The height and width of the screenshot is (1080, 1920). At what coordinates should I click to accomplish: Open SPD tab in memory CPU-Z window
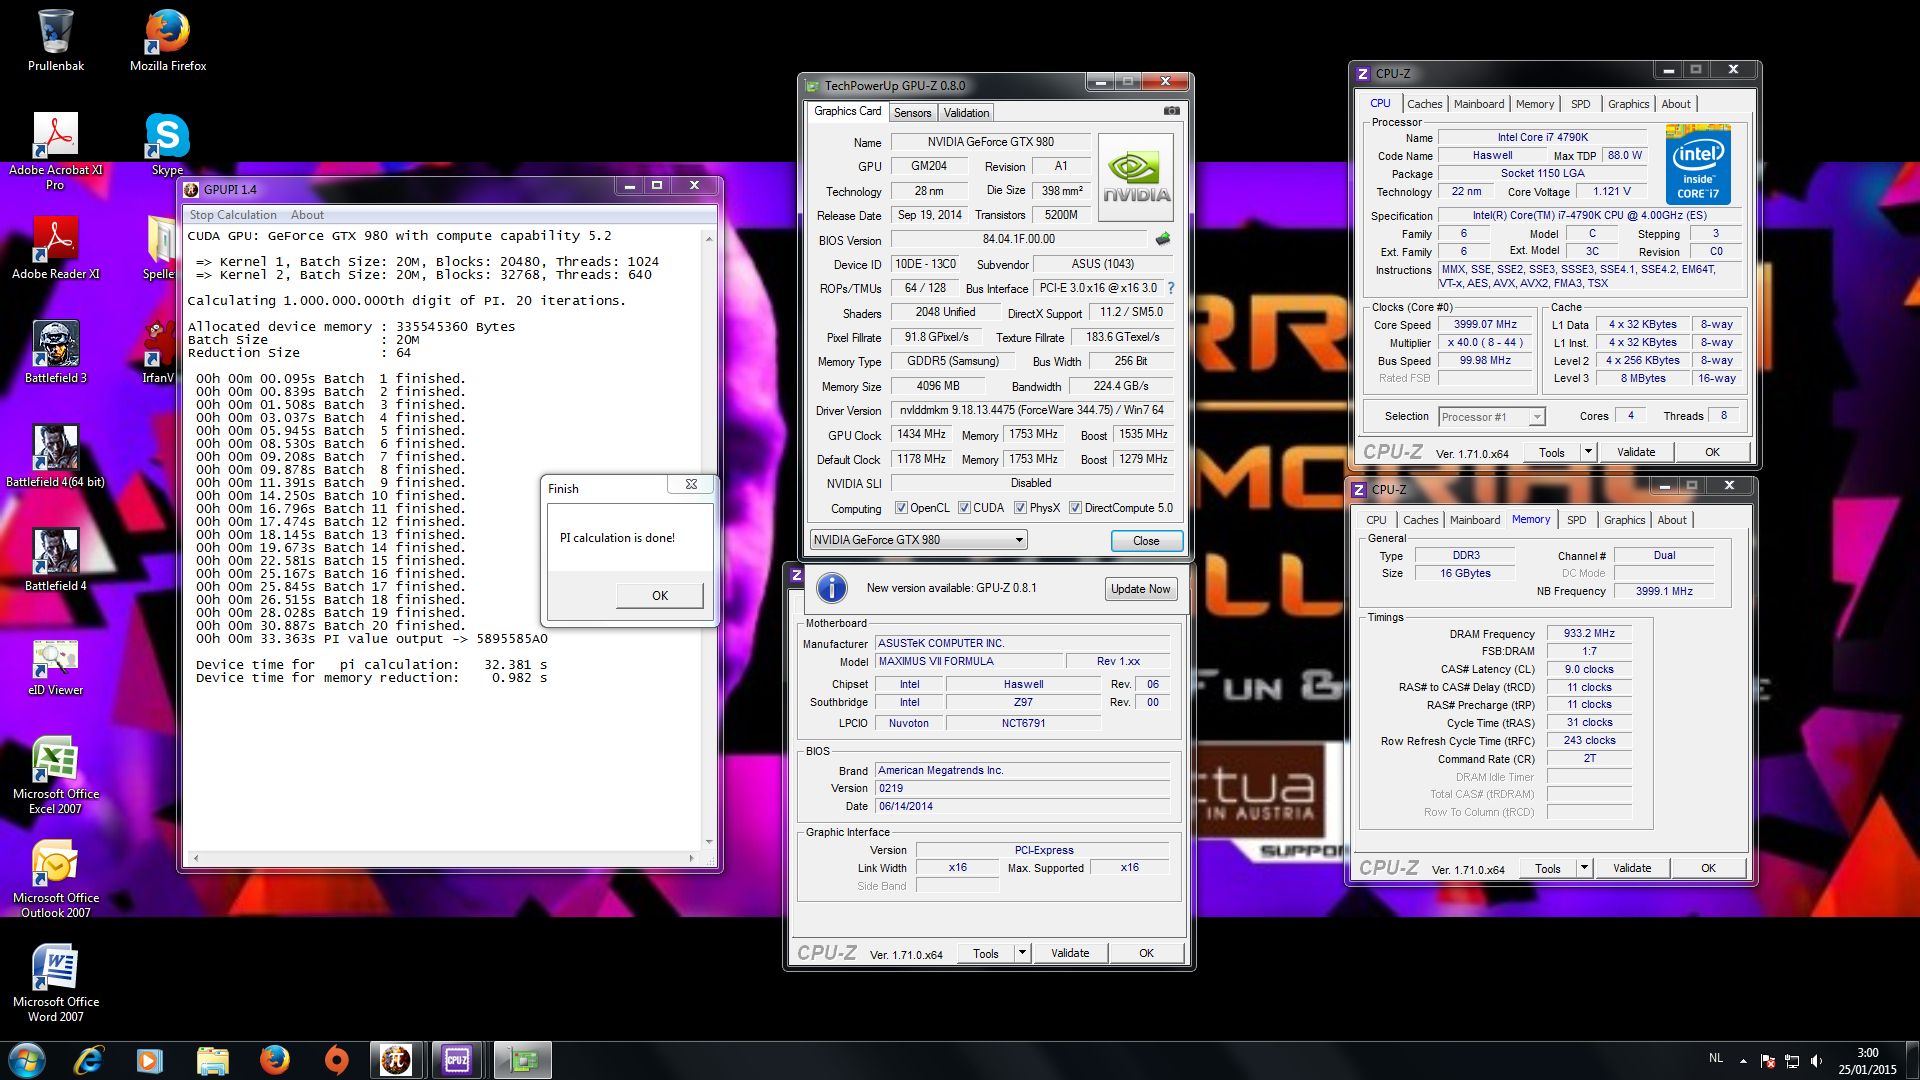[1576, 520]
